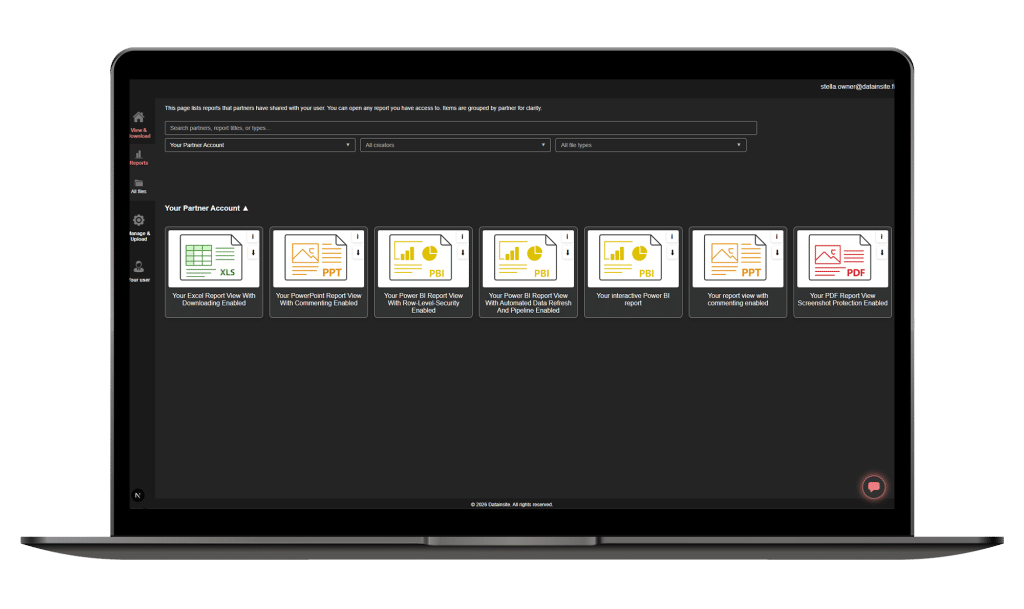Show info for the PDF report

tap(881, 237)
